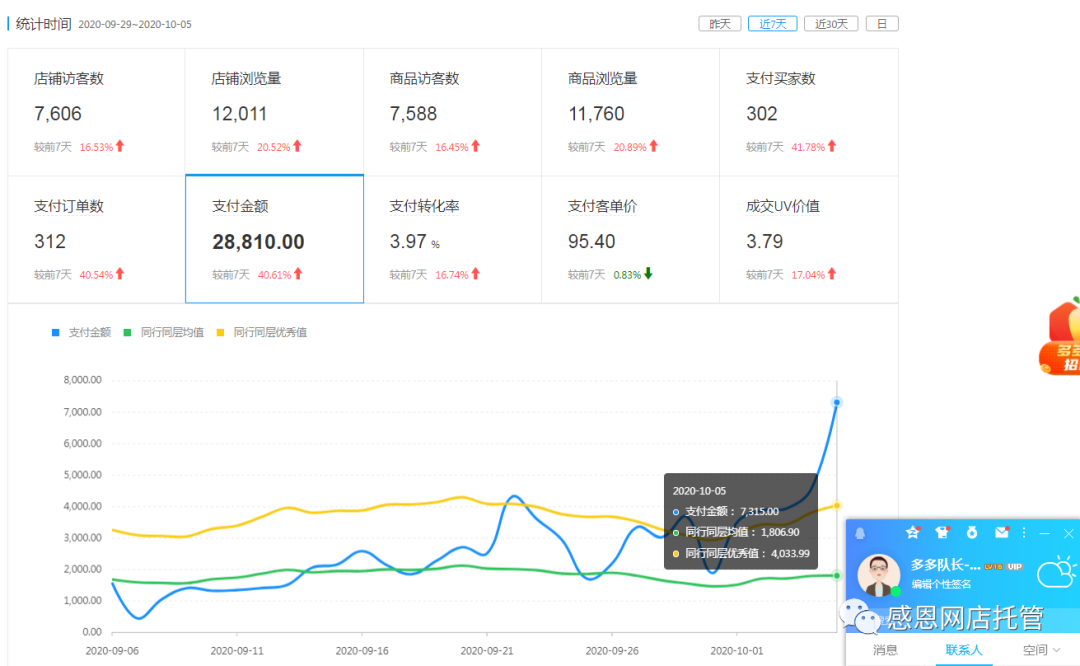Viewport: 1080px width, 666px height.
Task: Click the red up arrow beside 16.53%
Action: click(x=120, y=146)
